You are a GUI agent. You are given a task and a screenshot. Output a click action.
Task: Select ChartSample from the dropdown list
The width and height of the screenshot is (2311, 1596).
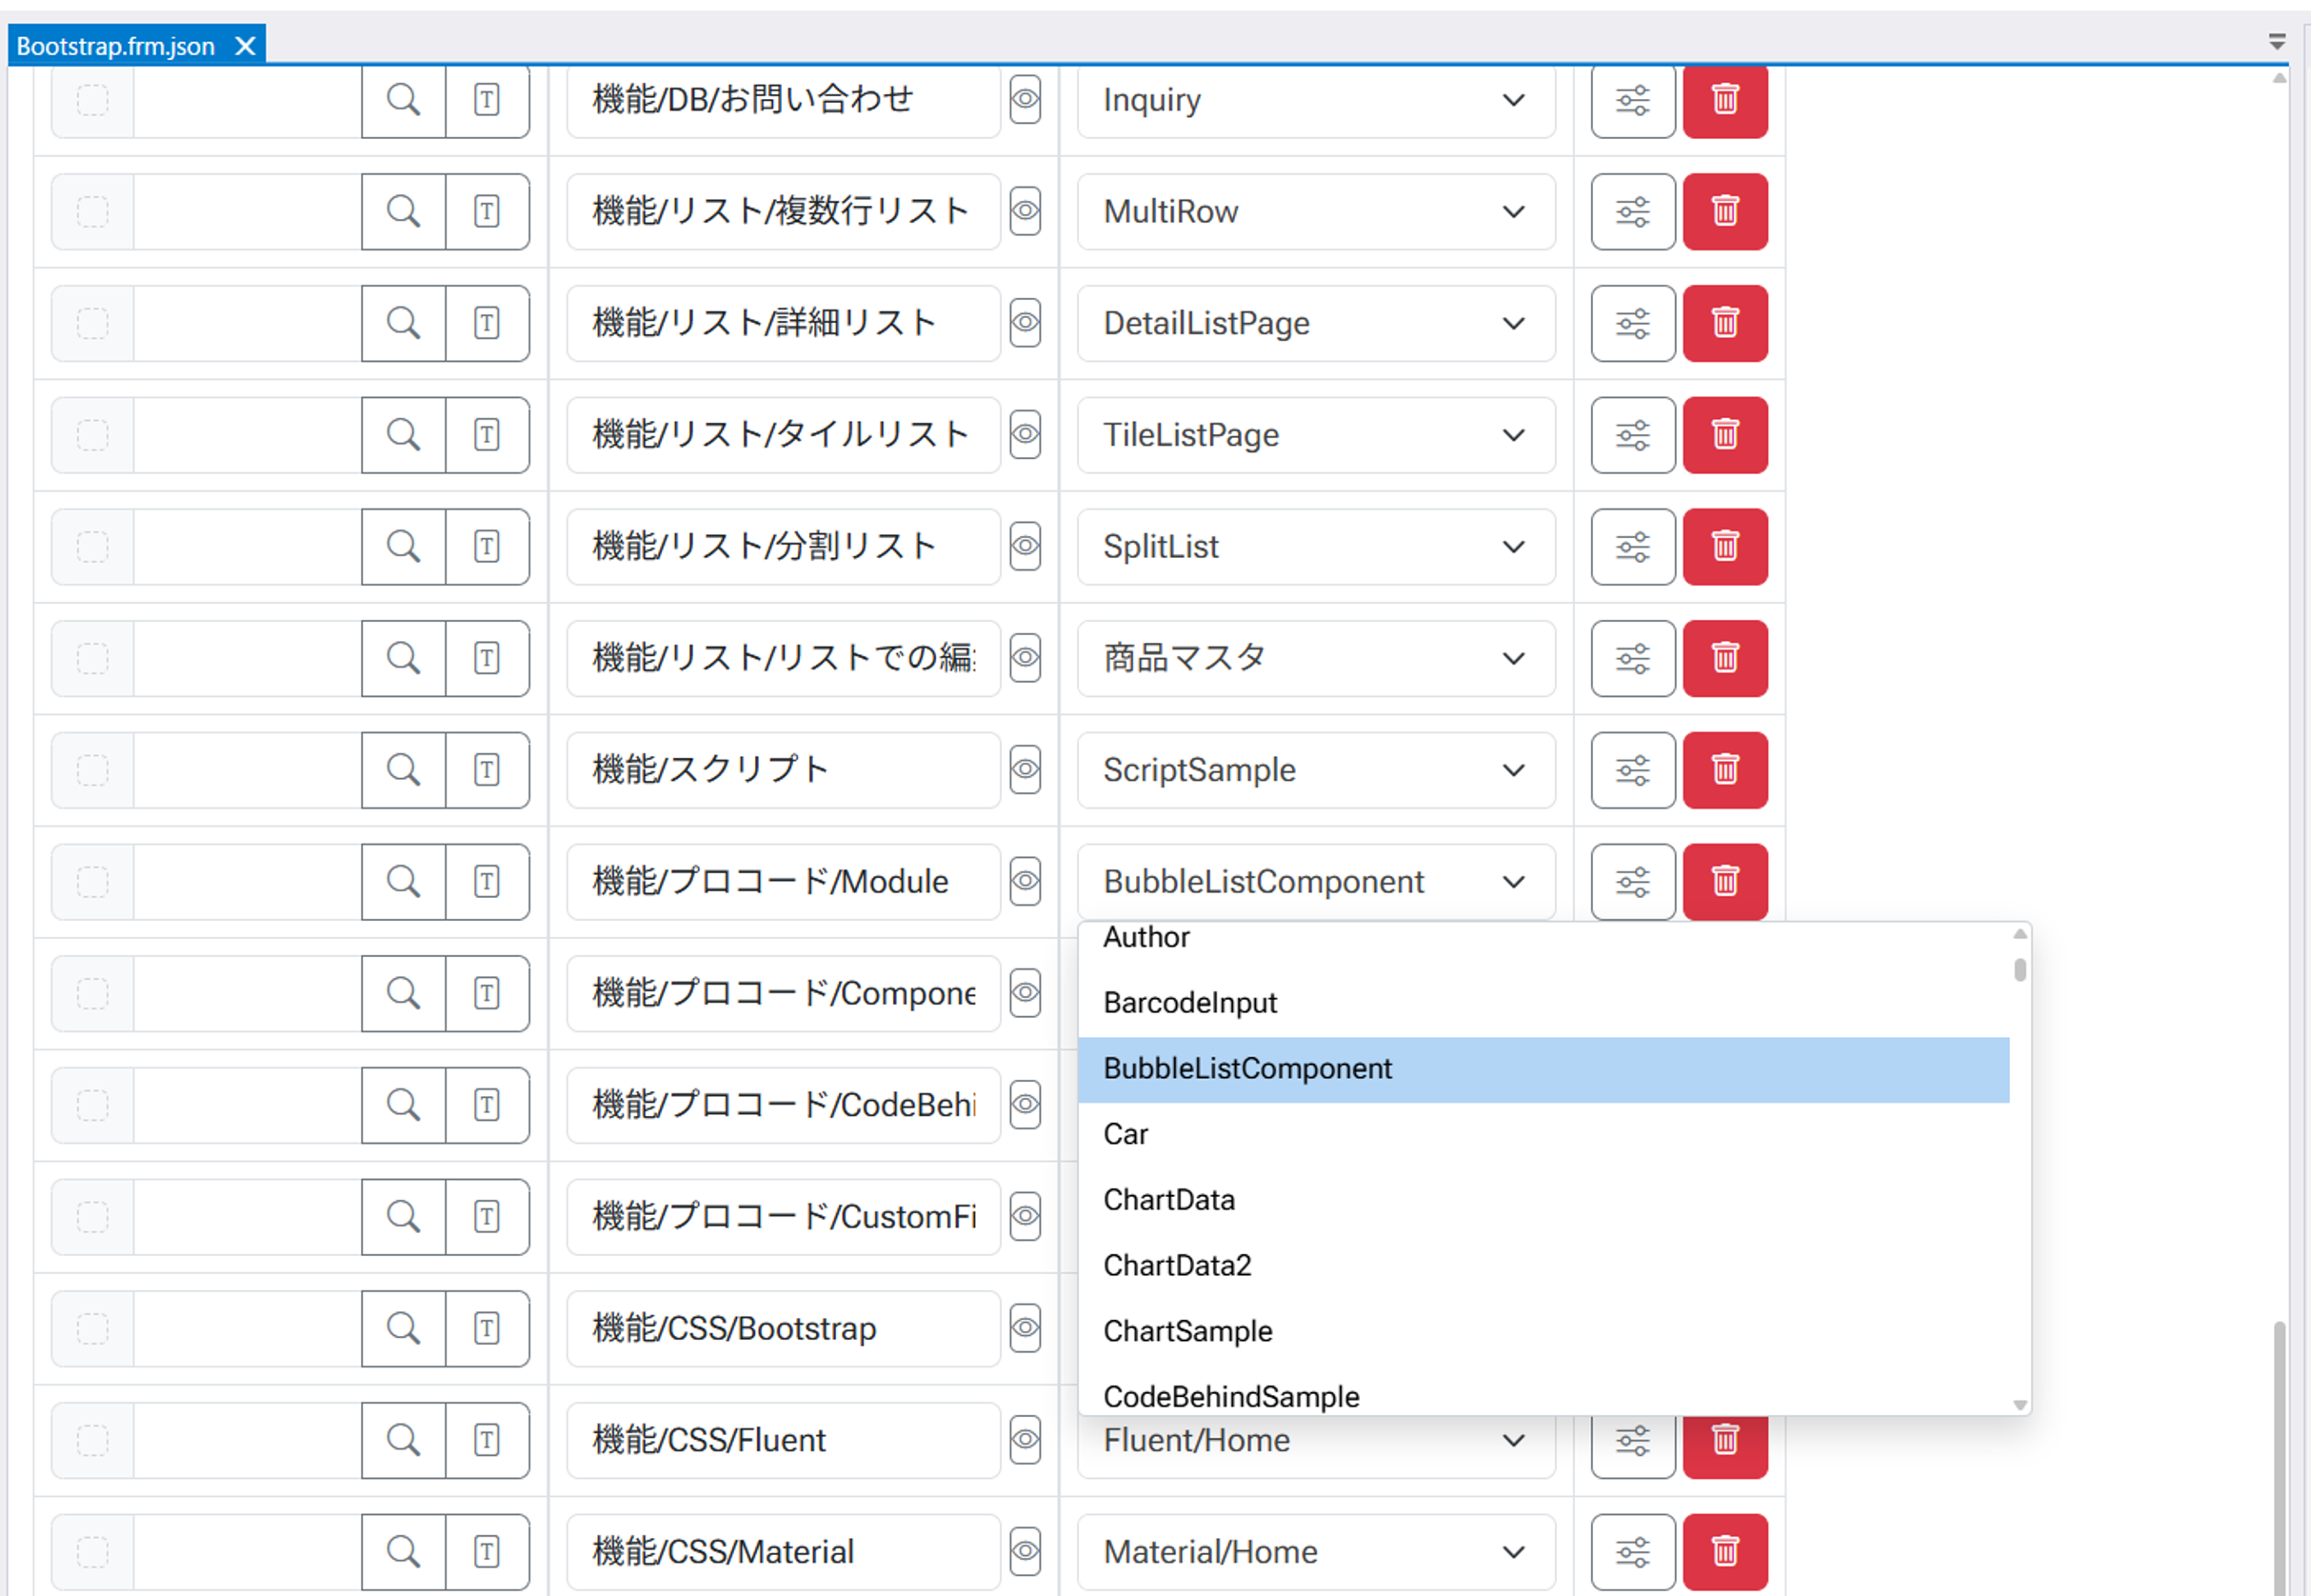click(1188, 1331)
